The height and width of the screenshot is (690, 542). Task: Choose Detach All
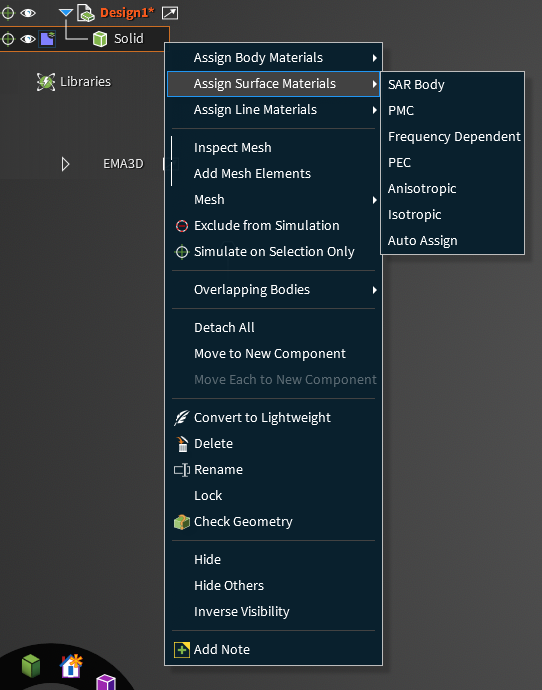tap(273, 327)
